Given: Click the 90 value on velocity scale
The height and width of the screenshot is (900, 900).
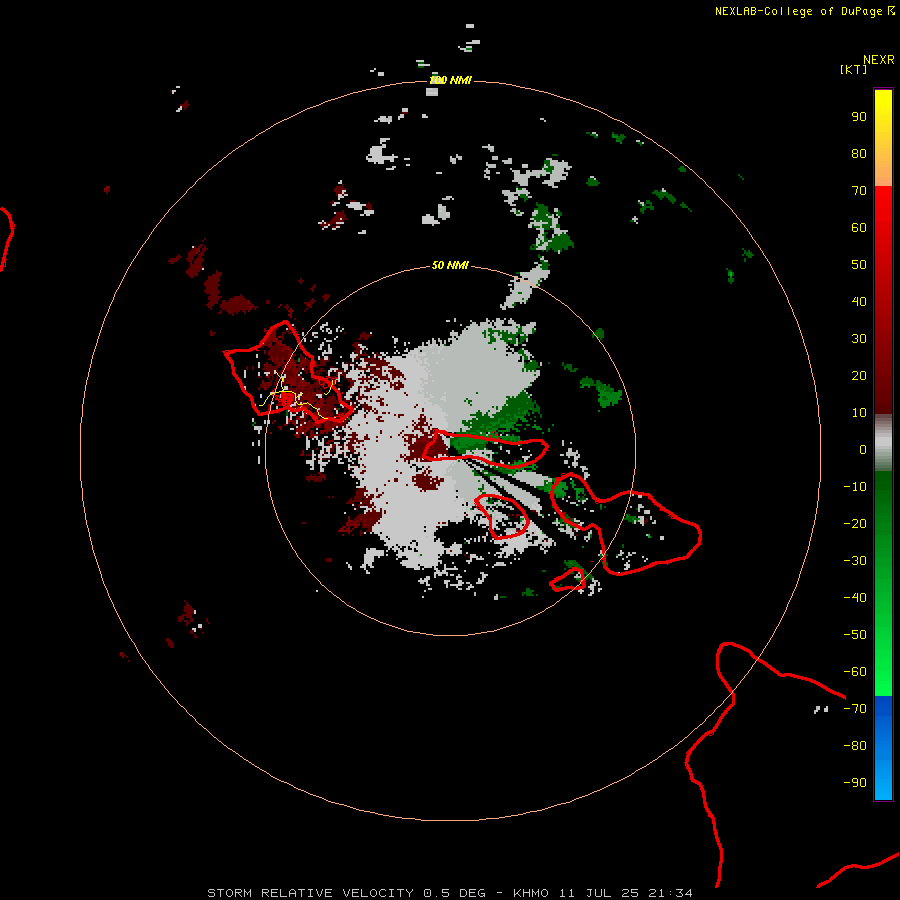Looking at the screenshot, I should 859,117.
